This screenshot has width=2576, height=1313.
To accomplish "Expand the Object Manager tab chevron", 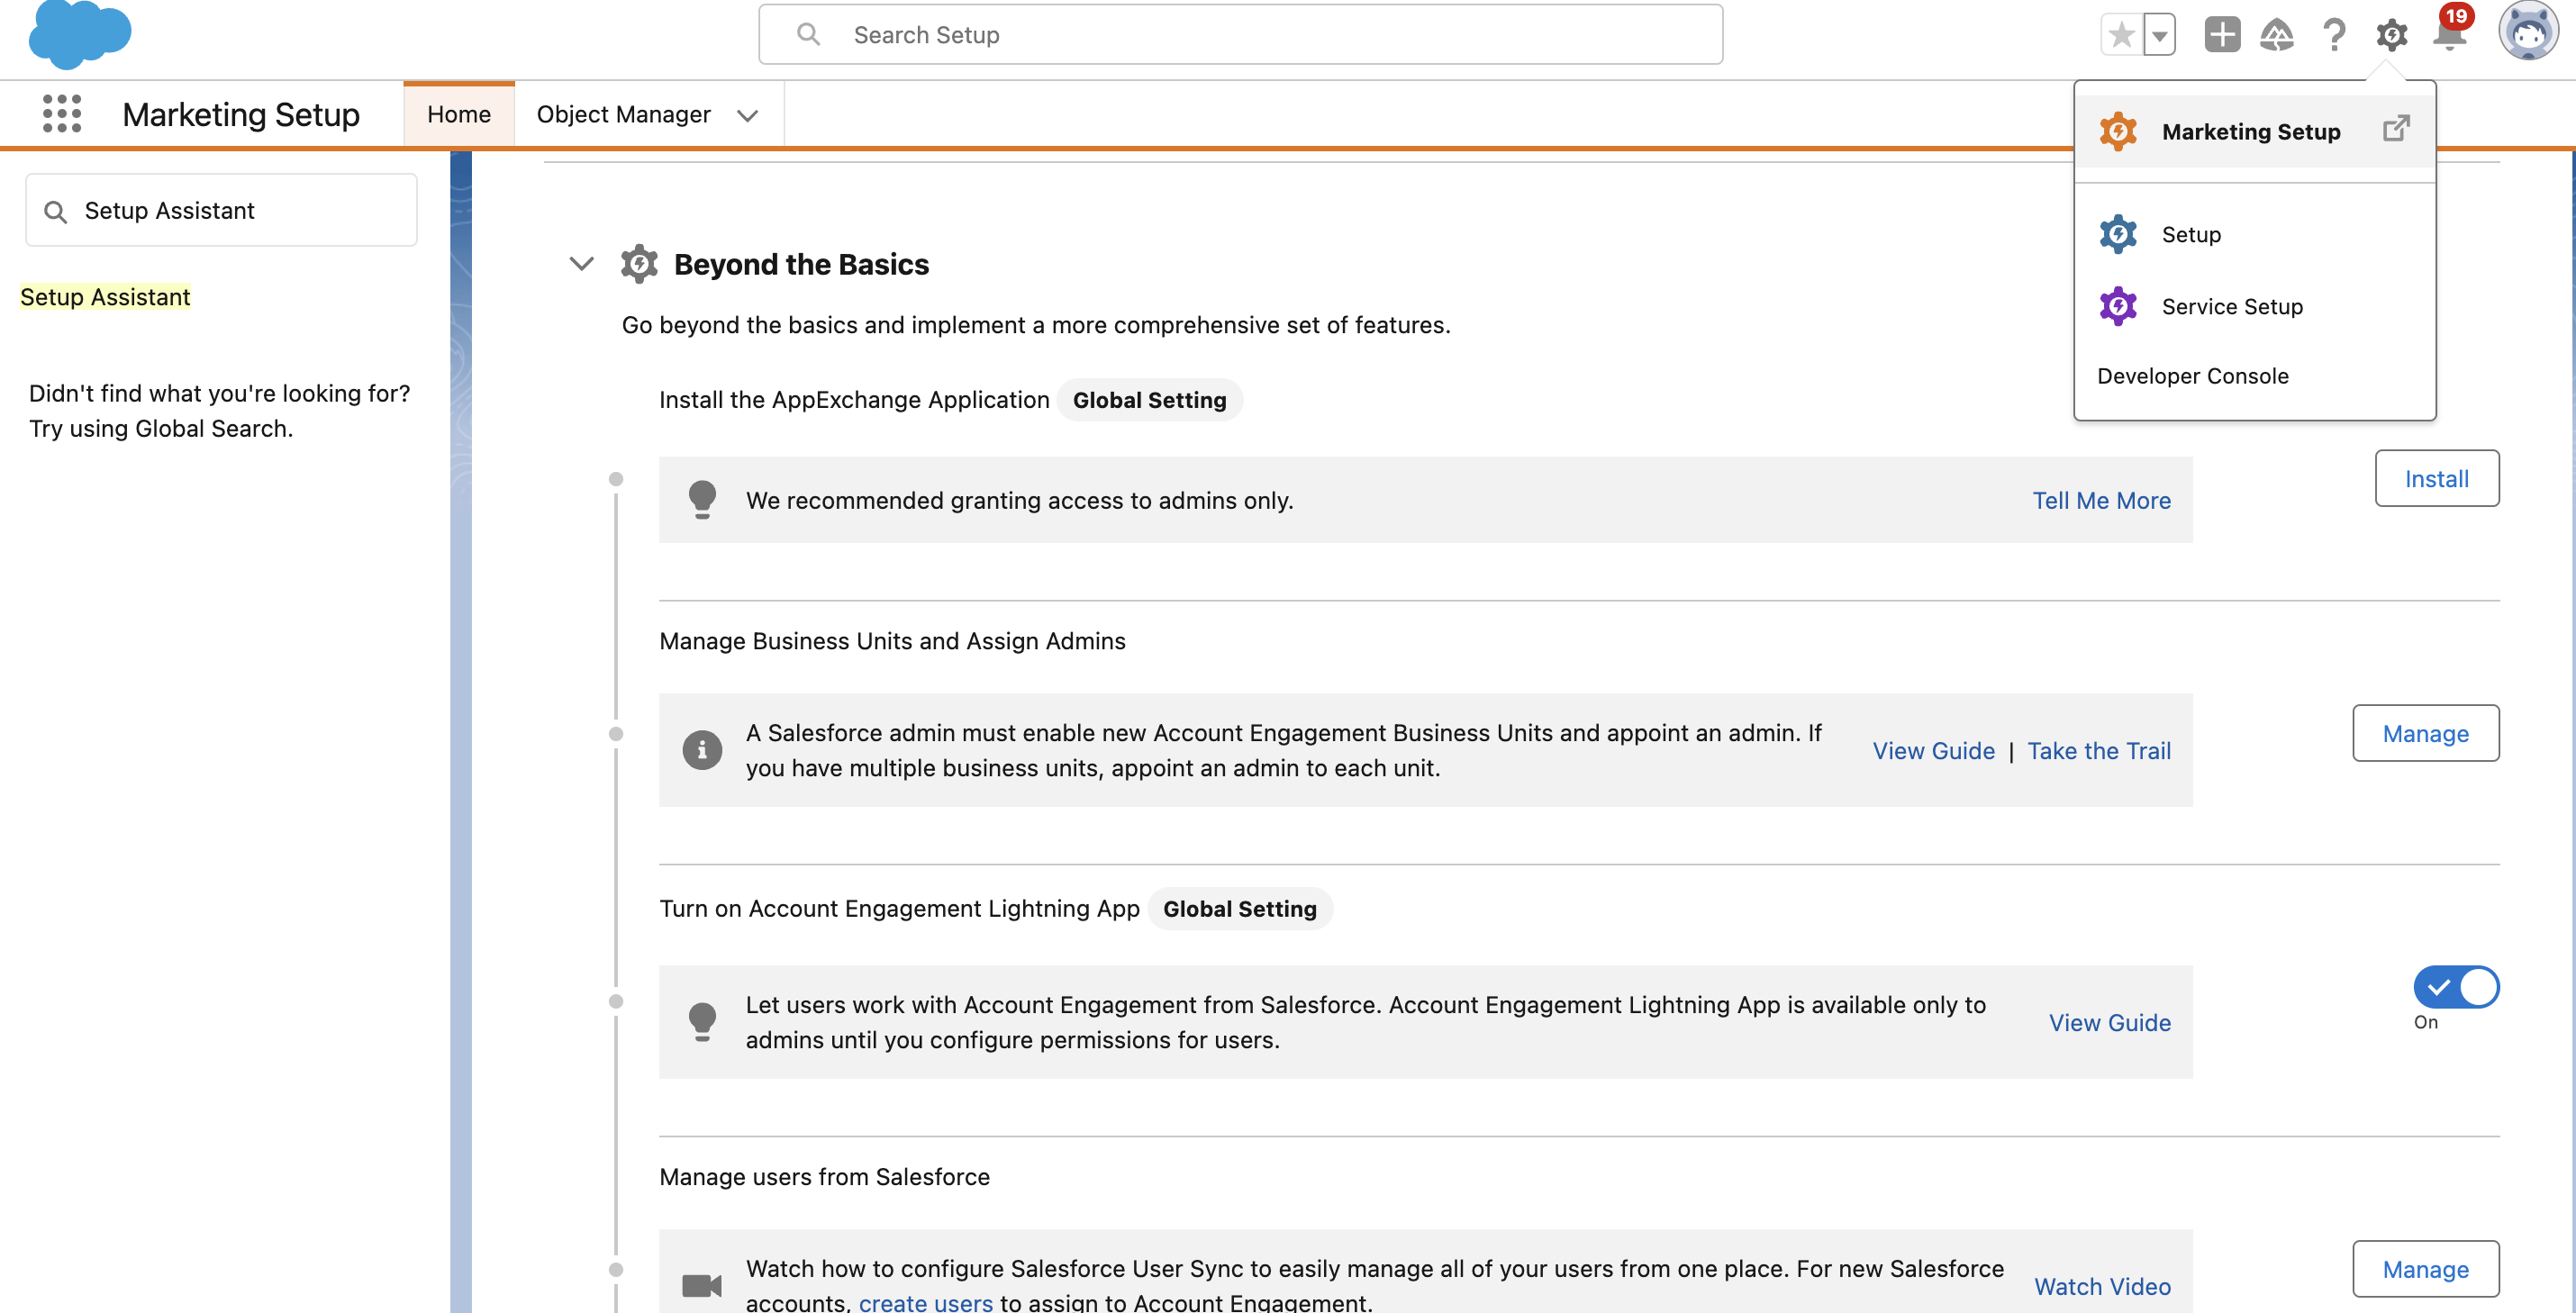I will (x=747, y=115).
